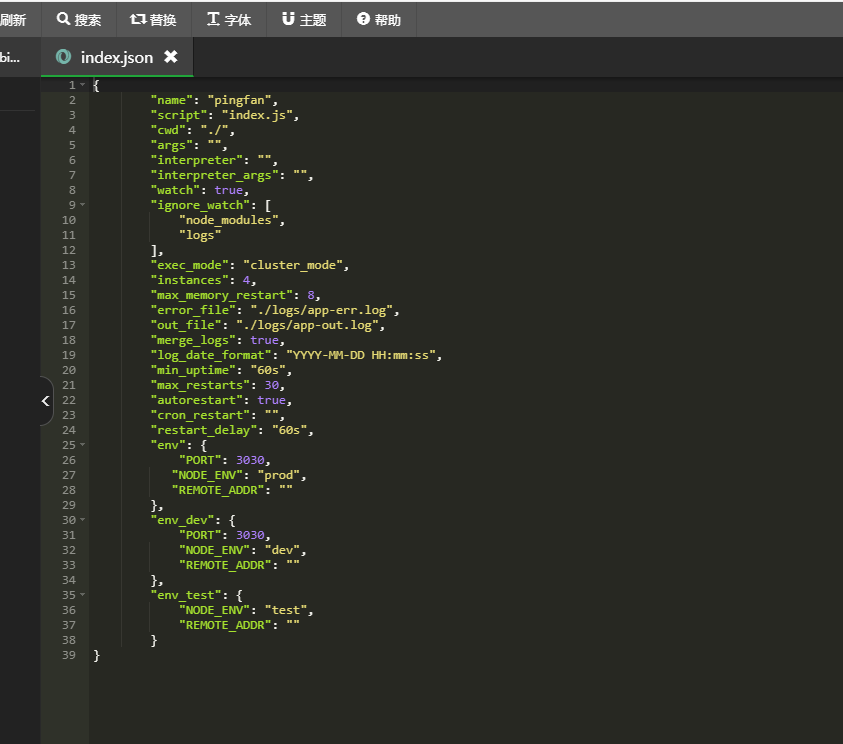The width and height of the screenshot is (843, 744).
Task: Click the "index.js" script value
Action: (257, 116)
